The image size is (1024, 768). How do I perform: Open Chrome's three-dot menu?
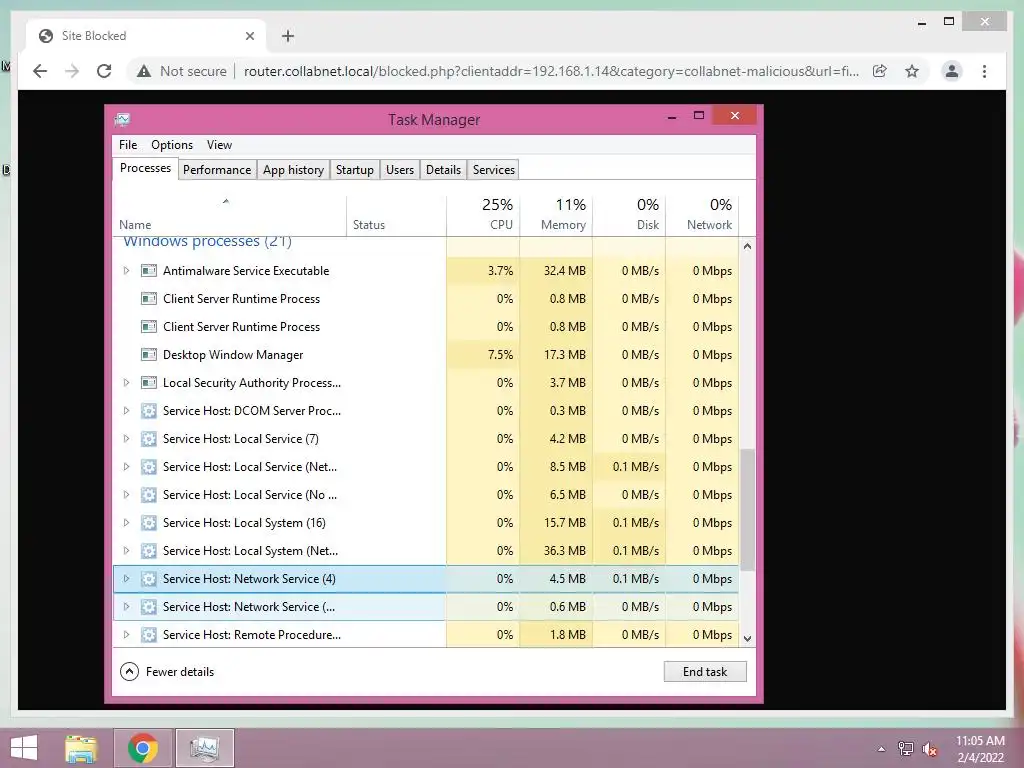pyautogui.click(x=984, y=71)
